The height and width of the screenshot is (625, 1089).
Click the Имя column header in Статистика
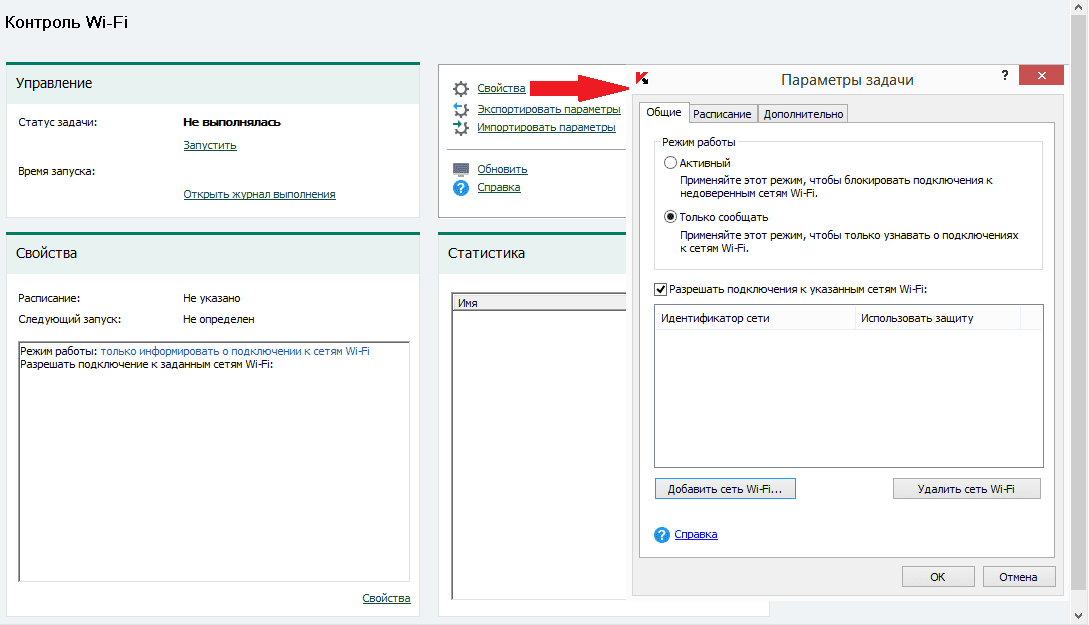[x=539, y=303]
